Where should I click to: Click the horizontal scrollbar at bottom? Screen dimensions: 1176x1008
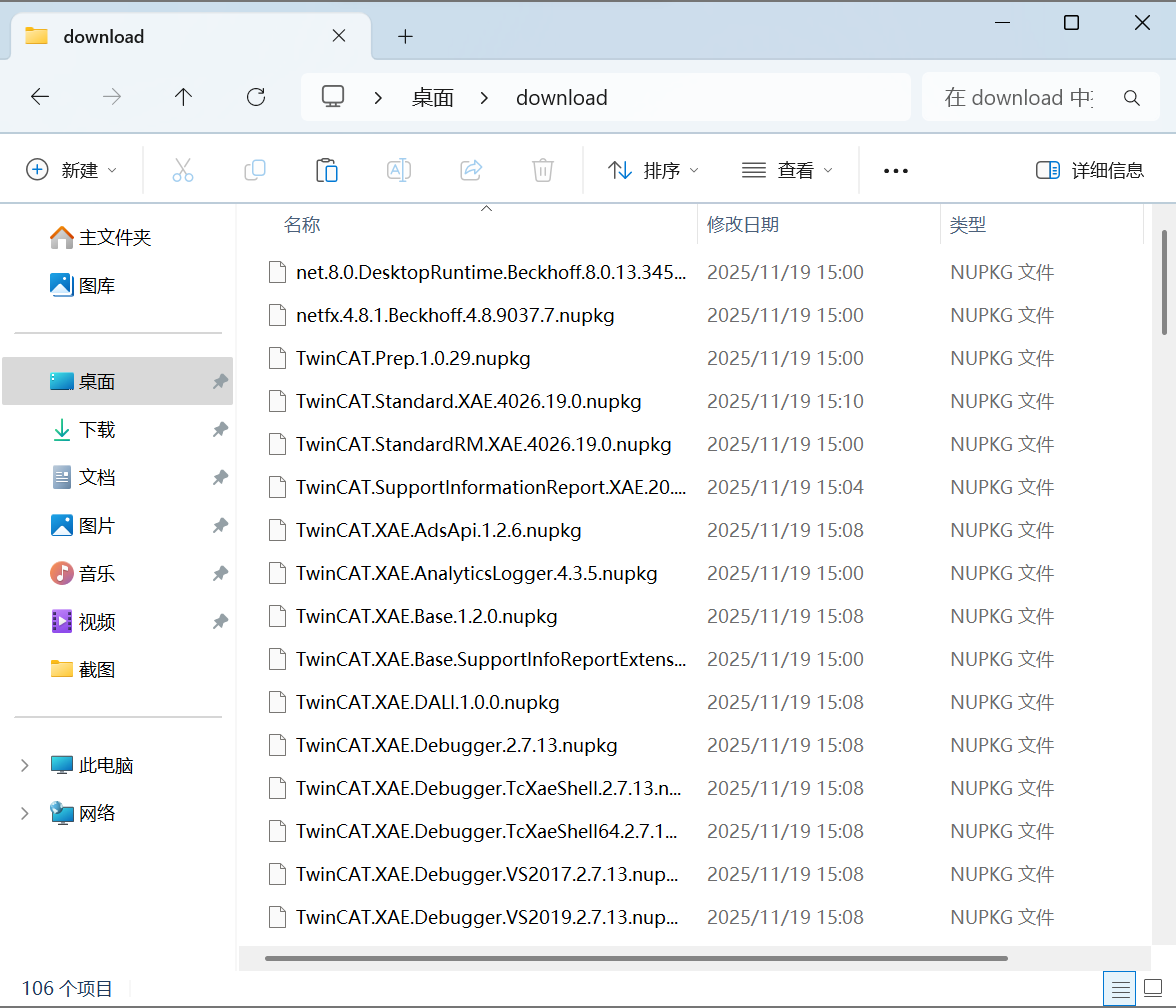[636, 958]
